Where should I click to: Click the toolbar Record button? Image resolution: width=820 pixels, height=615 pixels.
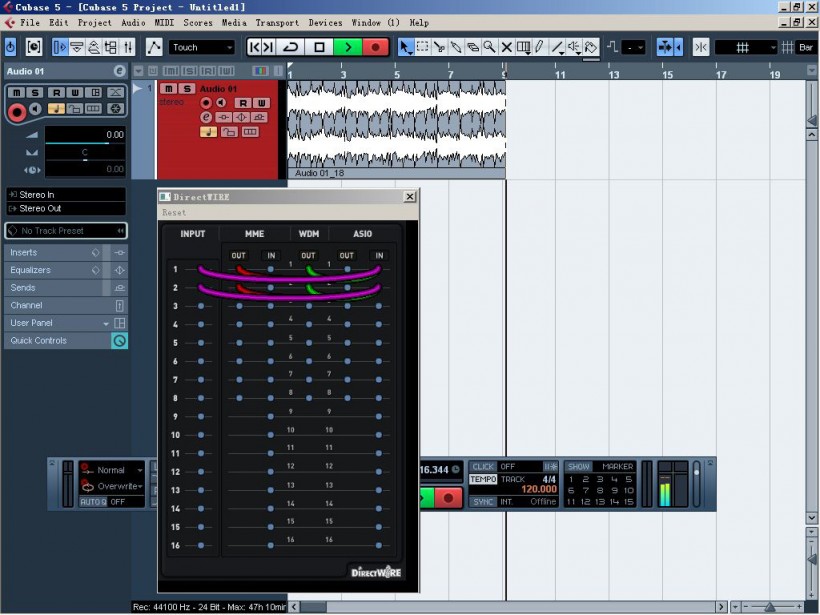click(376, 47)
